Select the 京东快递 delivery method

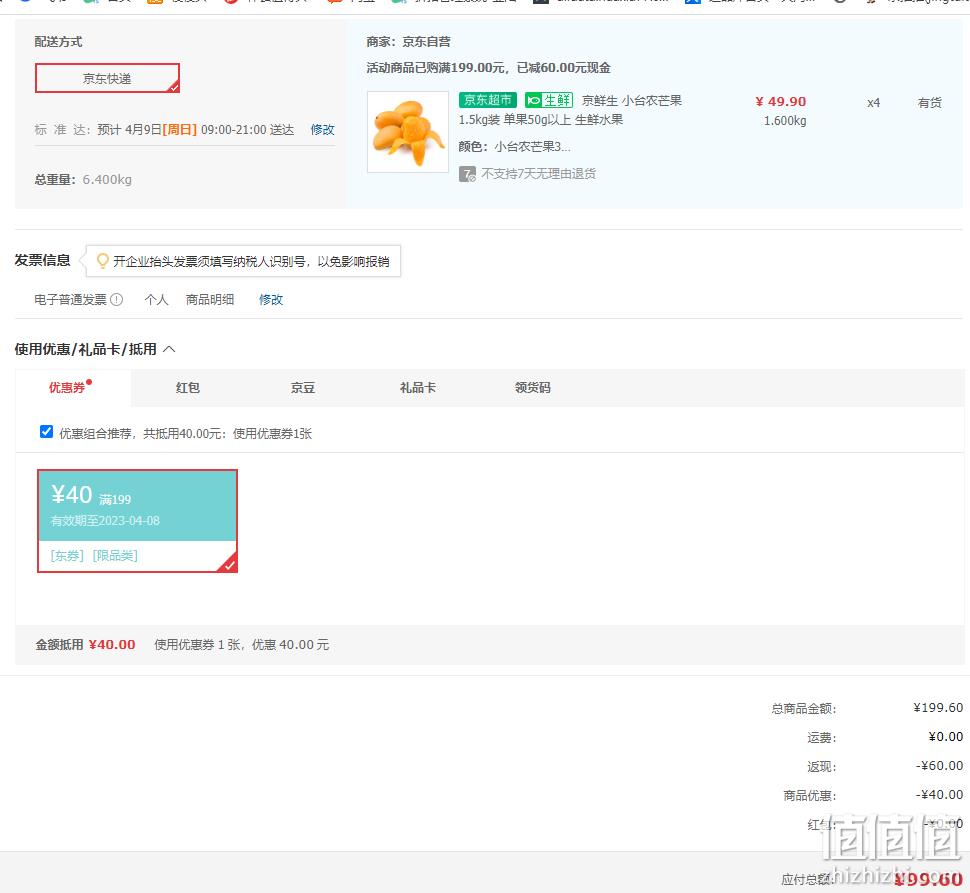(107, 79)
